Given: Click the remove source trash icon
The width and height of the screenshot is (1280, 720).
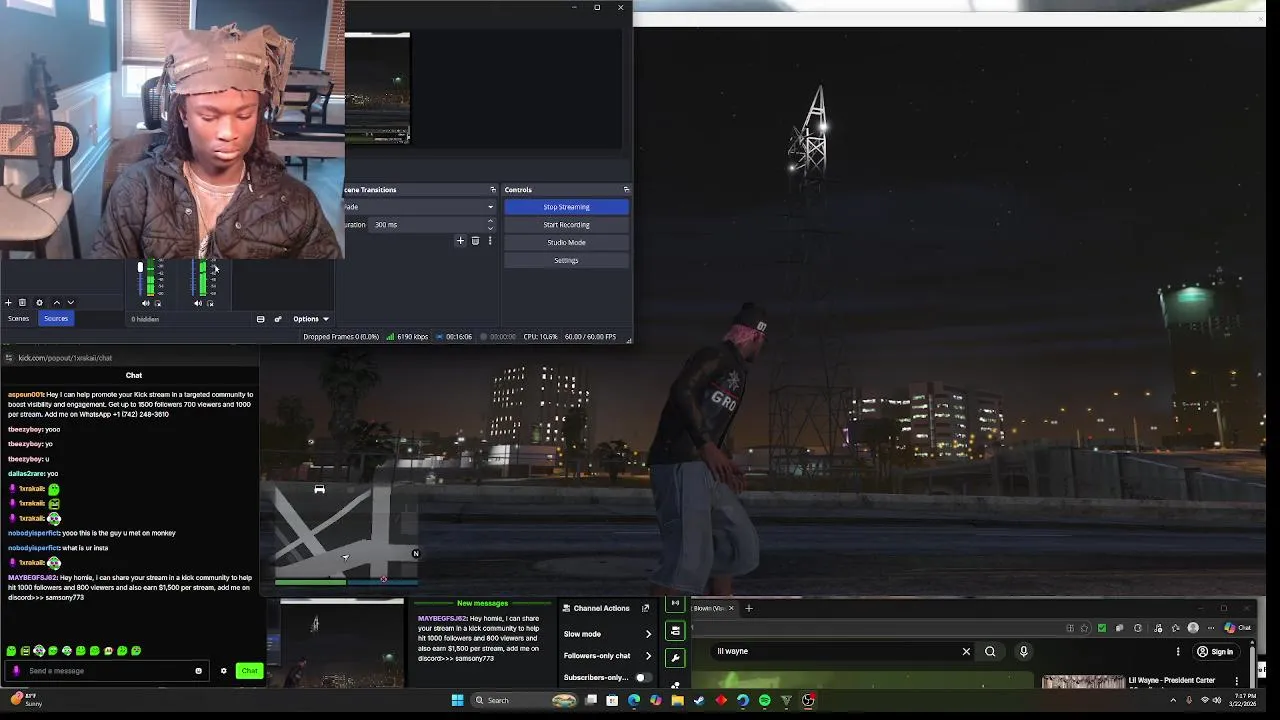Looking at the screenshot, I should (22, 302).
